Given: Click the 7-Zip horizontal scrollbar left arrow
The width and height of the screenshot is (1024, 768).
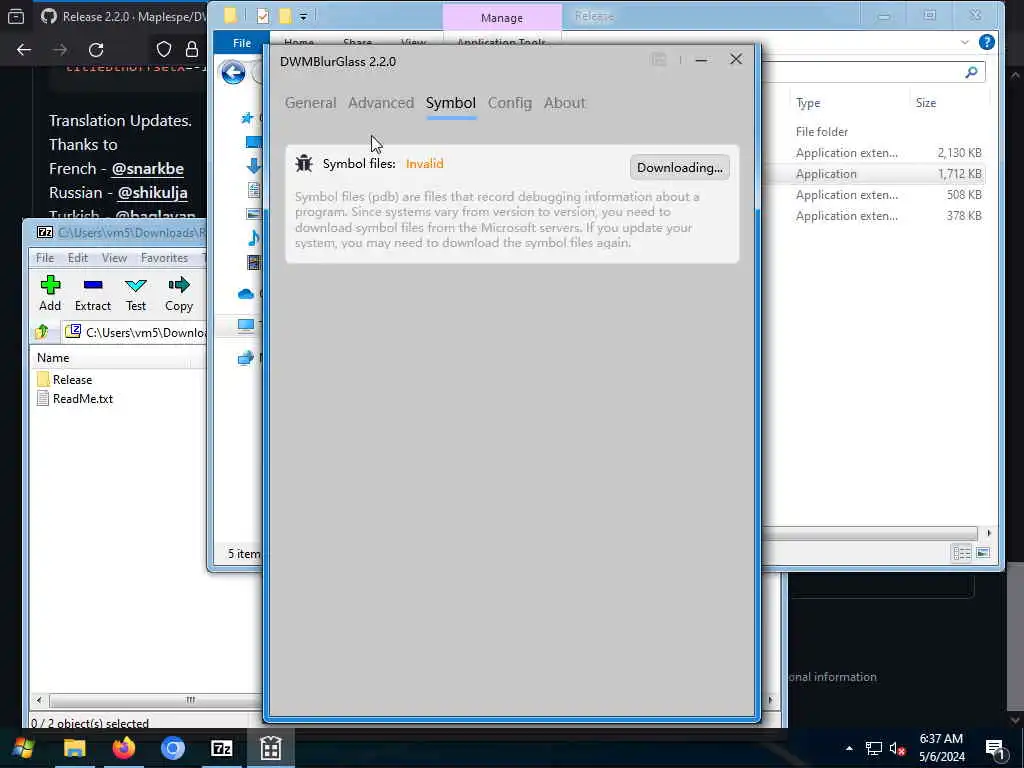Looking at the screenshot, I should coord(39,700).
